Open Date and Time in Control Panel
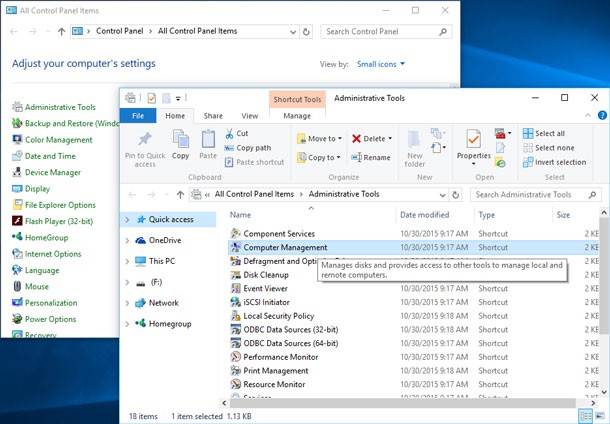 click(x=50, y=156)
